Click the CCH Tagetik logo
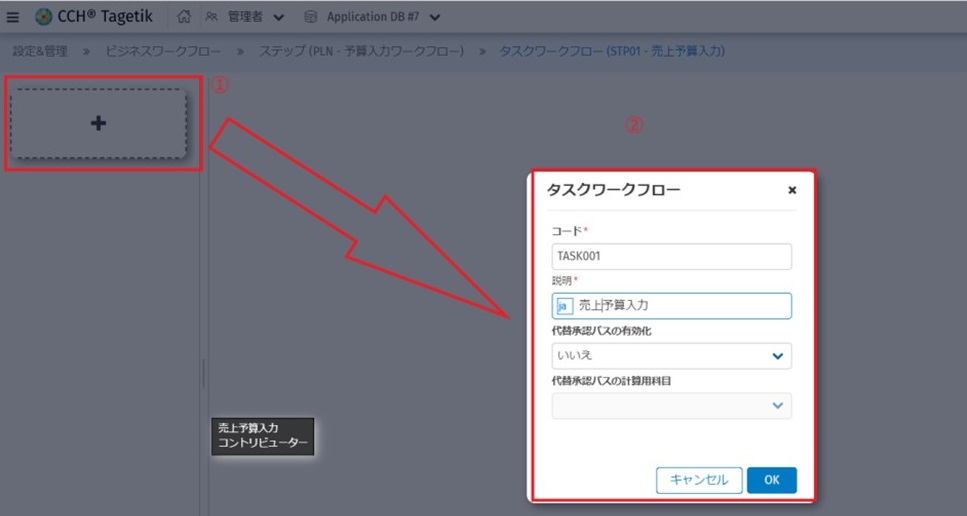This screenshot has height=516, width=967. coord(44,17)
